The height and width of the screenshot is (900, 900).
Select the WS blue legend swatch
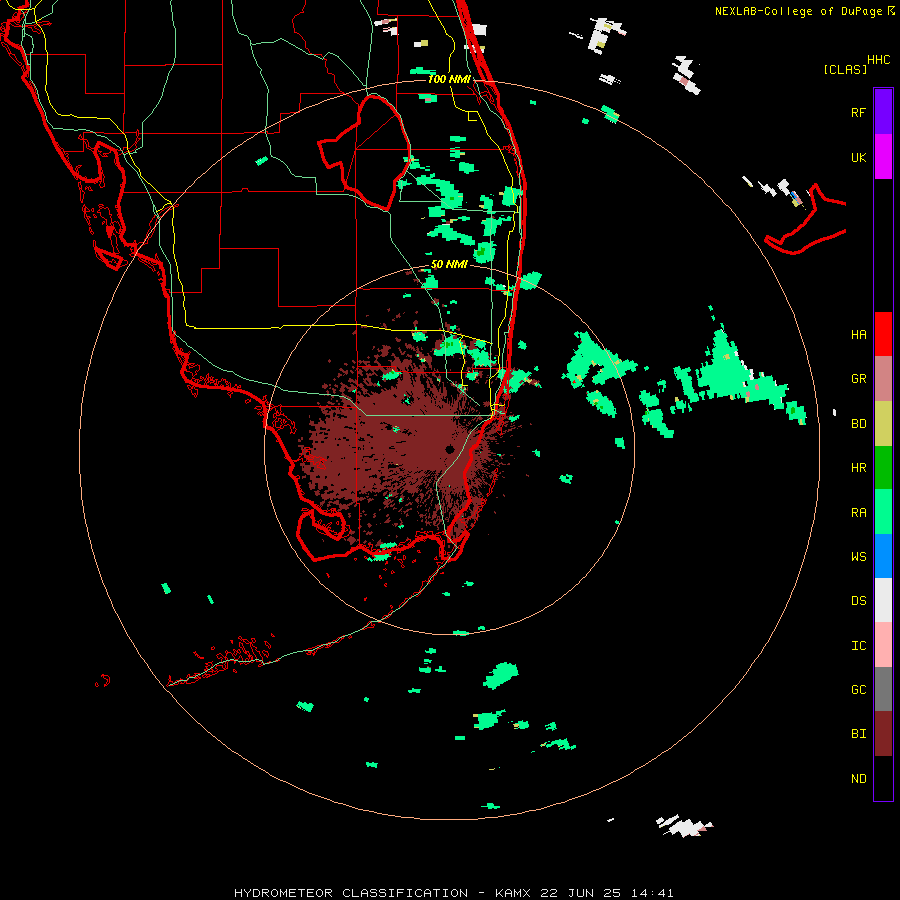coord(883,556)
